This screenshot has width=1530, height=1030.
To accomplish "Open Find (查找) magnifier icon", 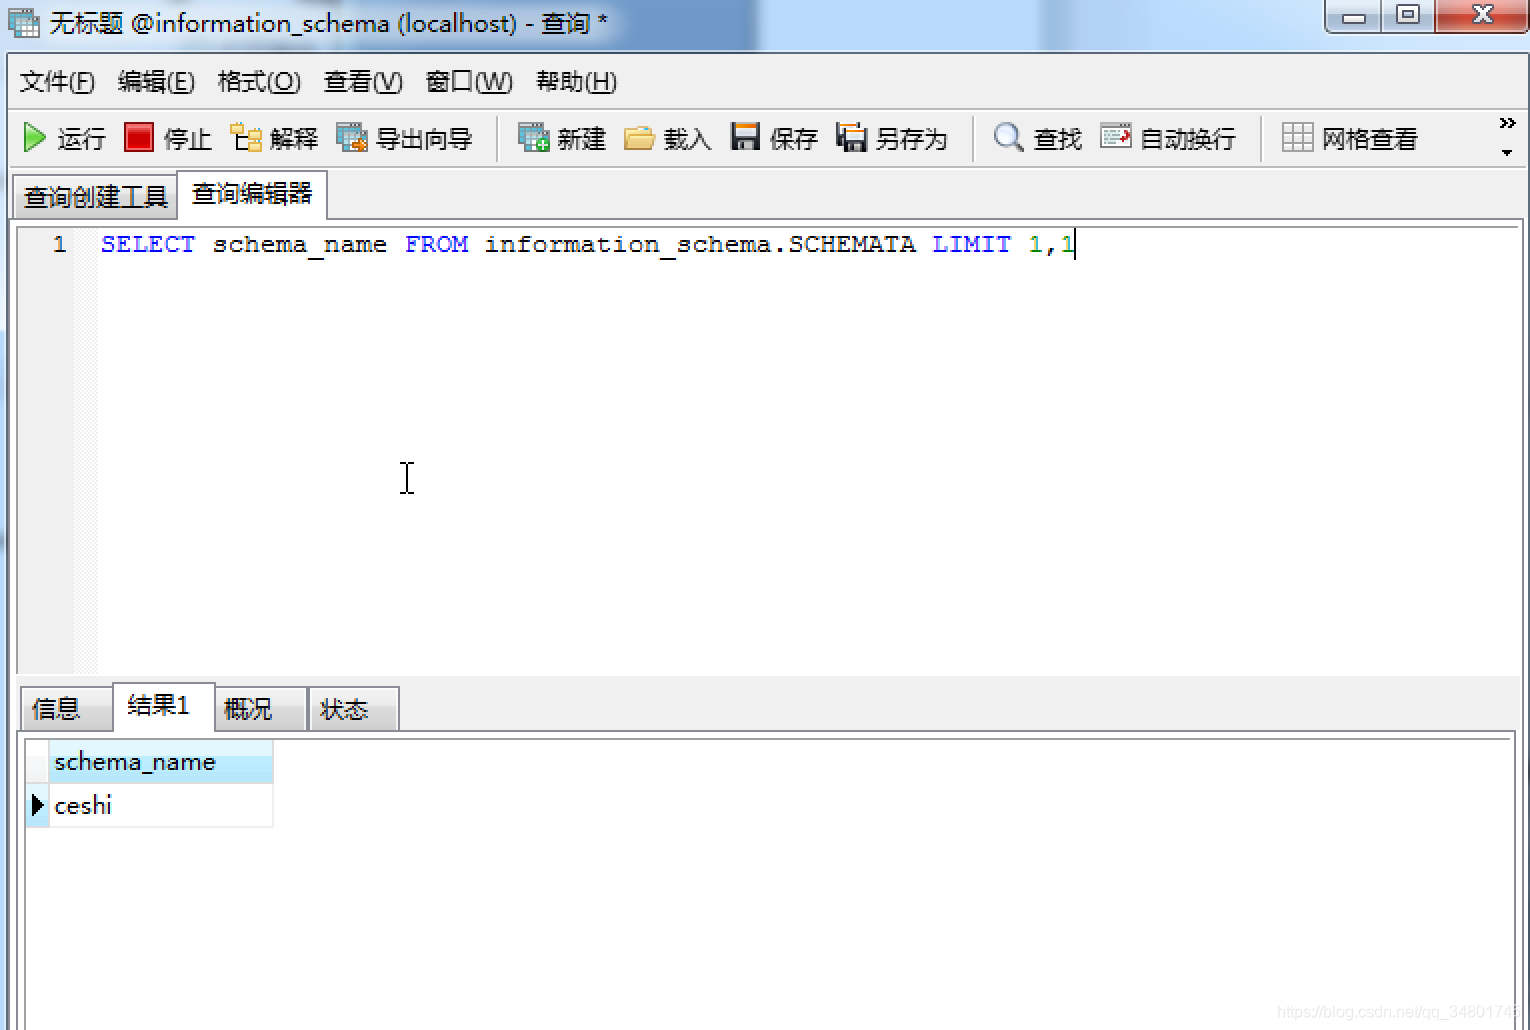I will click(x=1008, y=137).
